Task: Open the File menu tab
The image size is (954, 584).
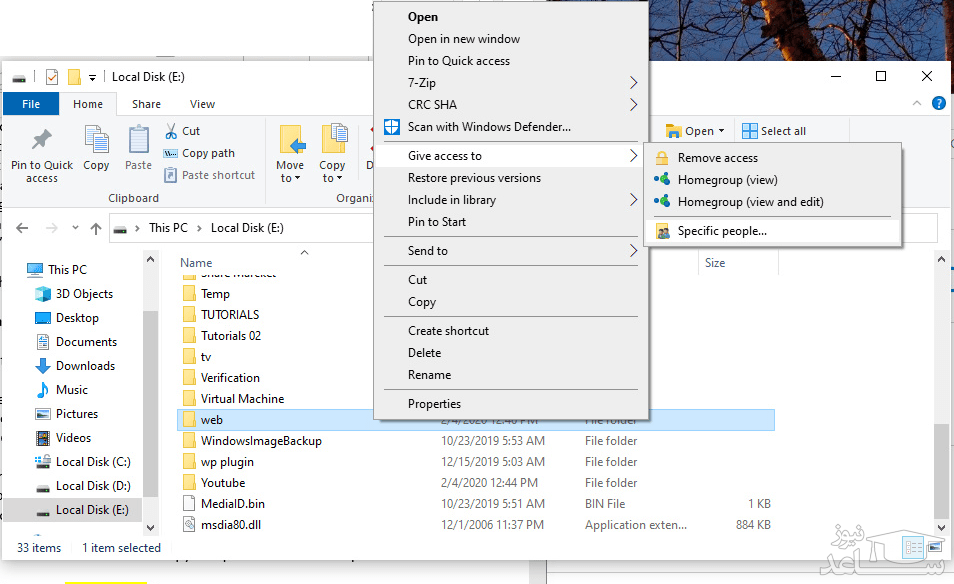Action: click(31, 104)
